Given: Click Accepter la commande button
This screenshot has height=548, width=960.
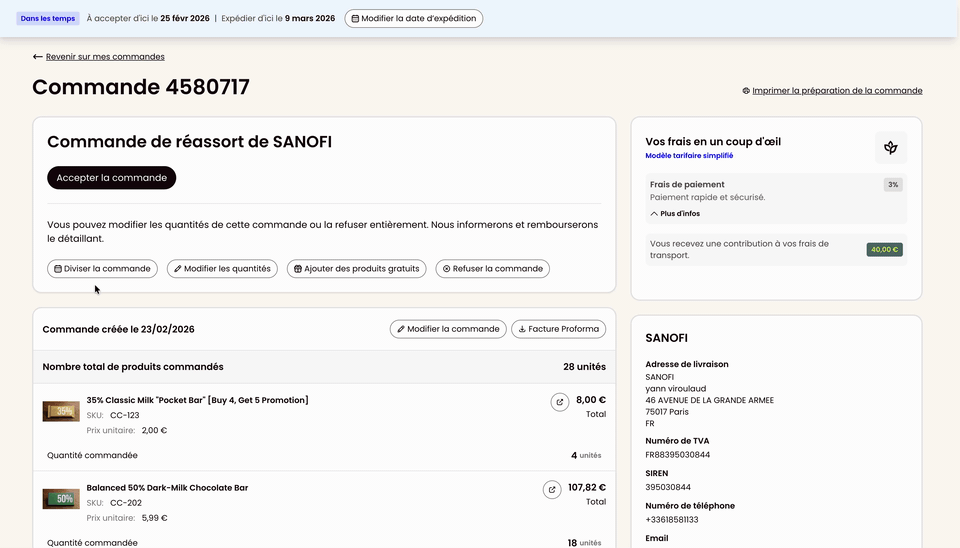Looking at the screenshot, I should coord(111,178).
